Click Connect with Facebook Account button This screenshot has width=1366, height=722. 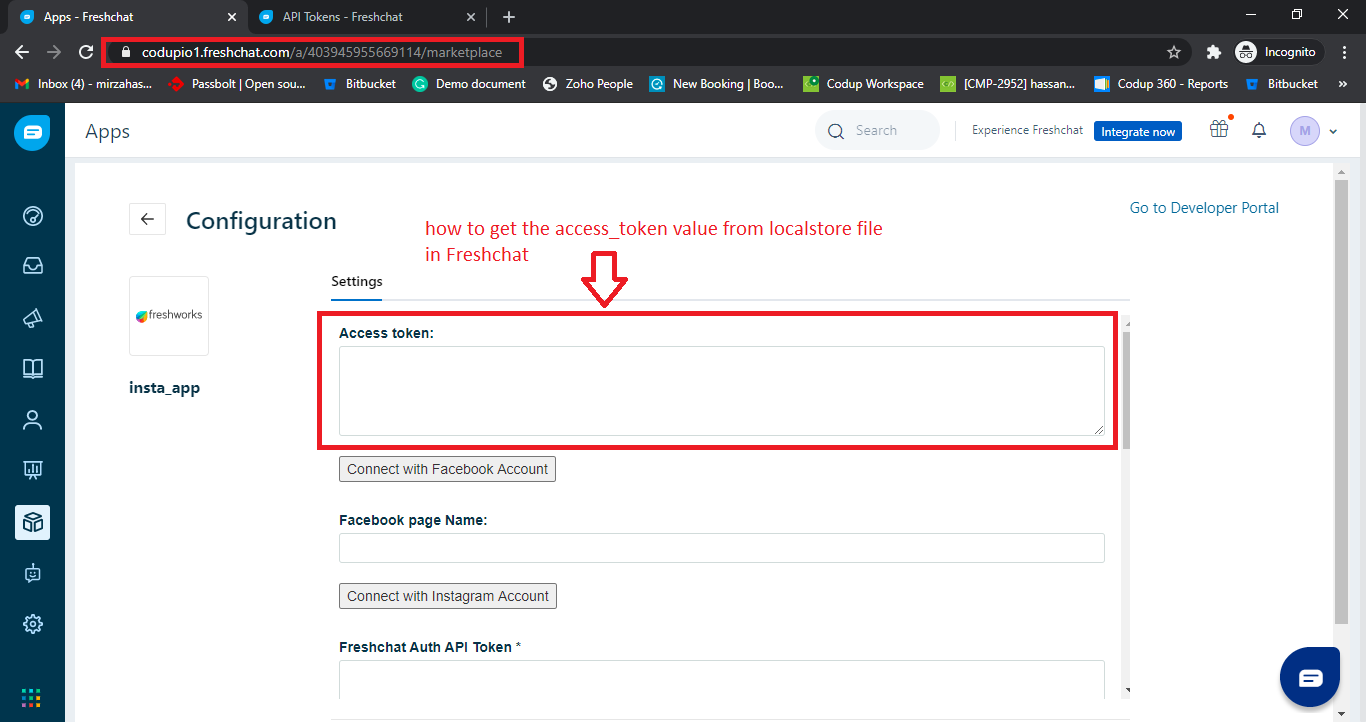click(x=447, y=469)
